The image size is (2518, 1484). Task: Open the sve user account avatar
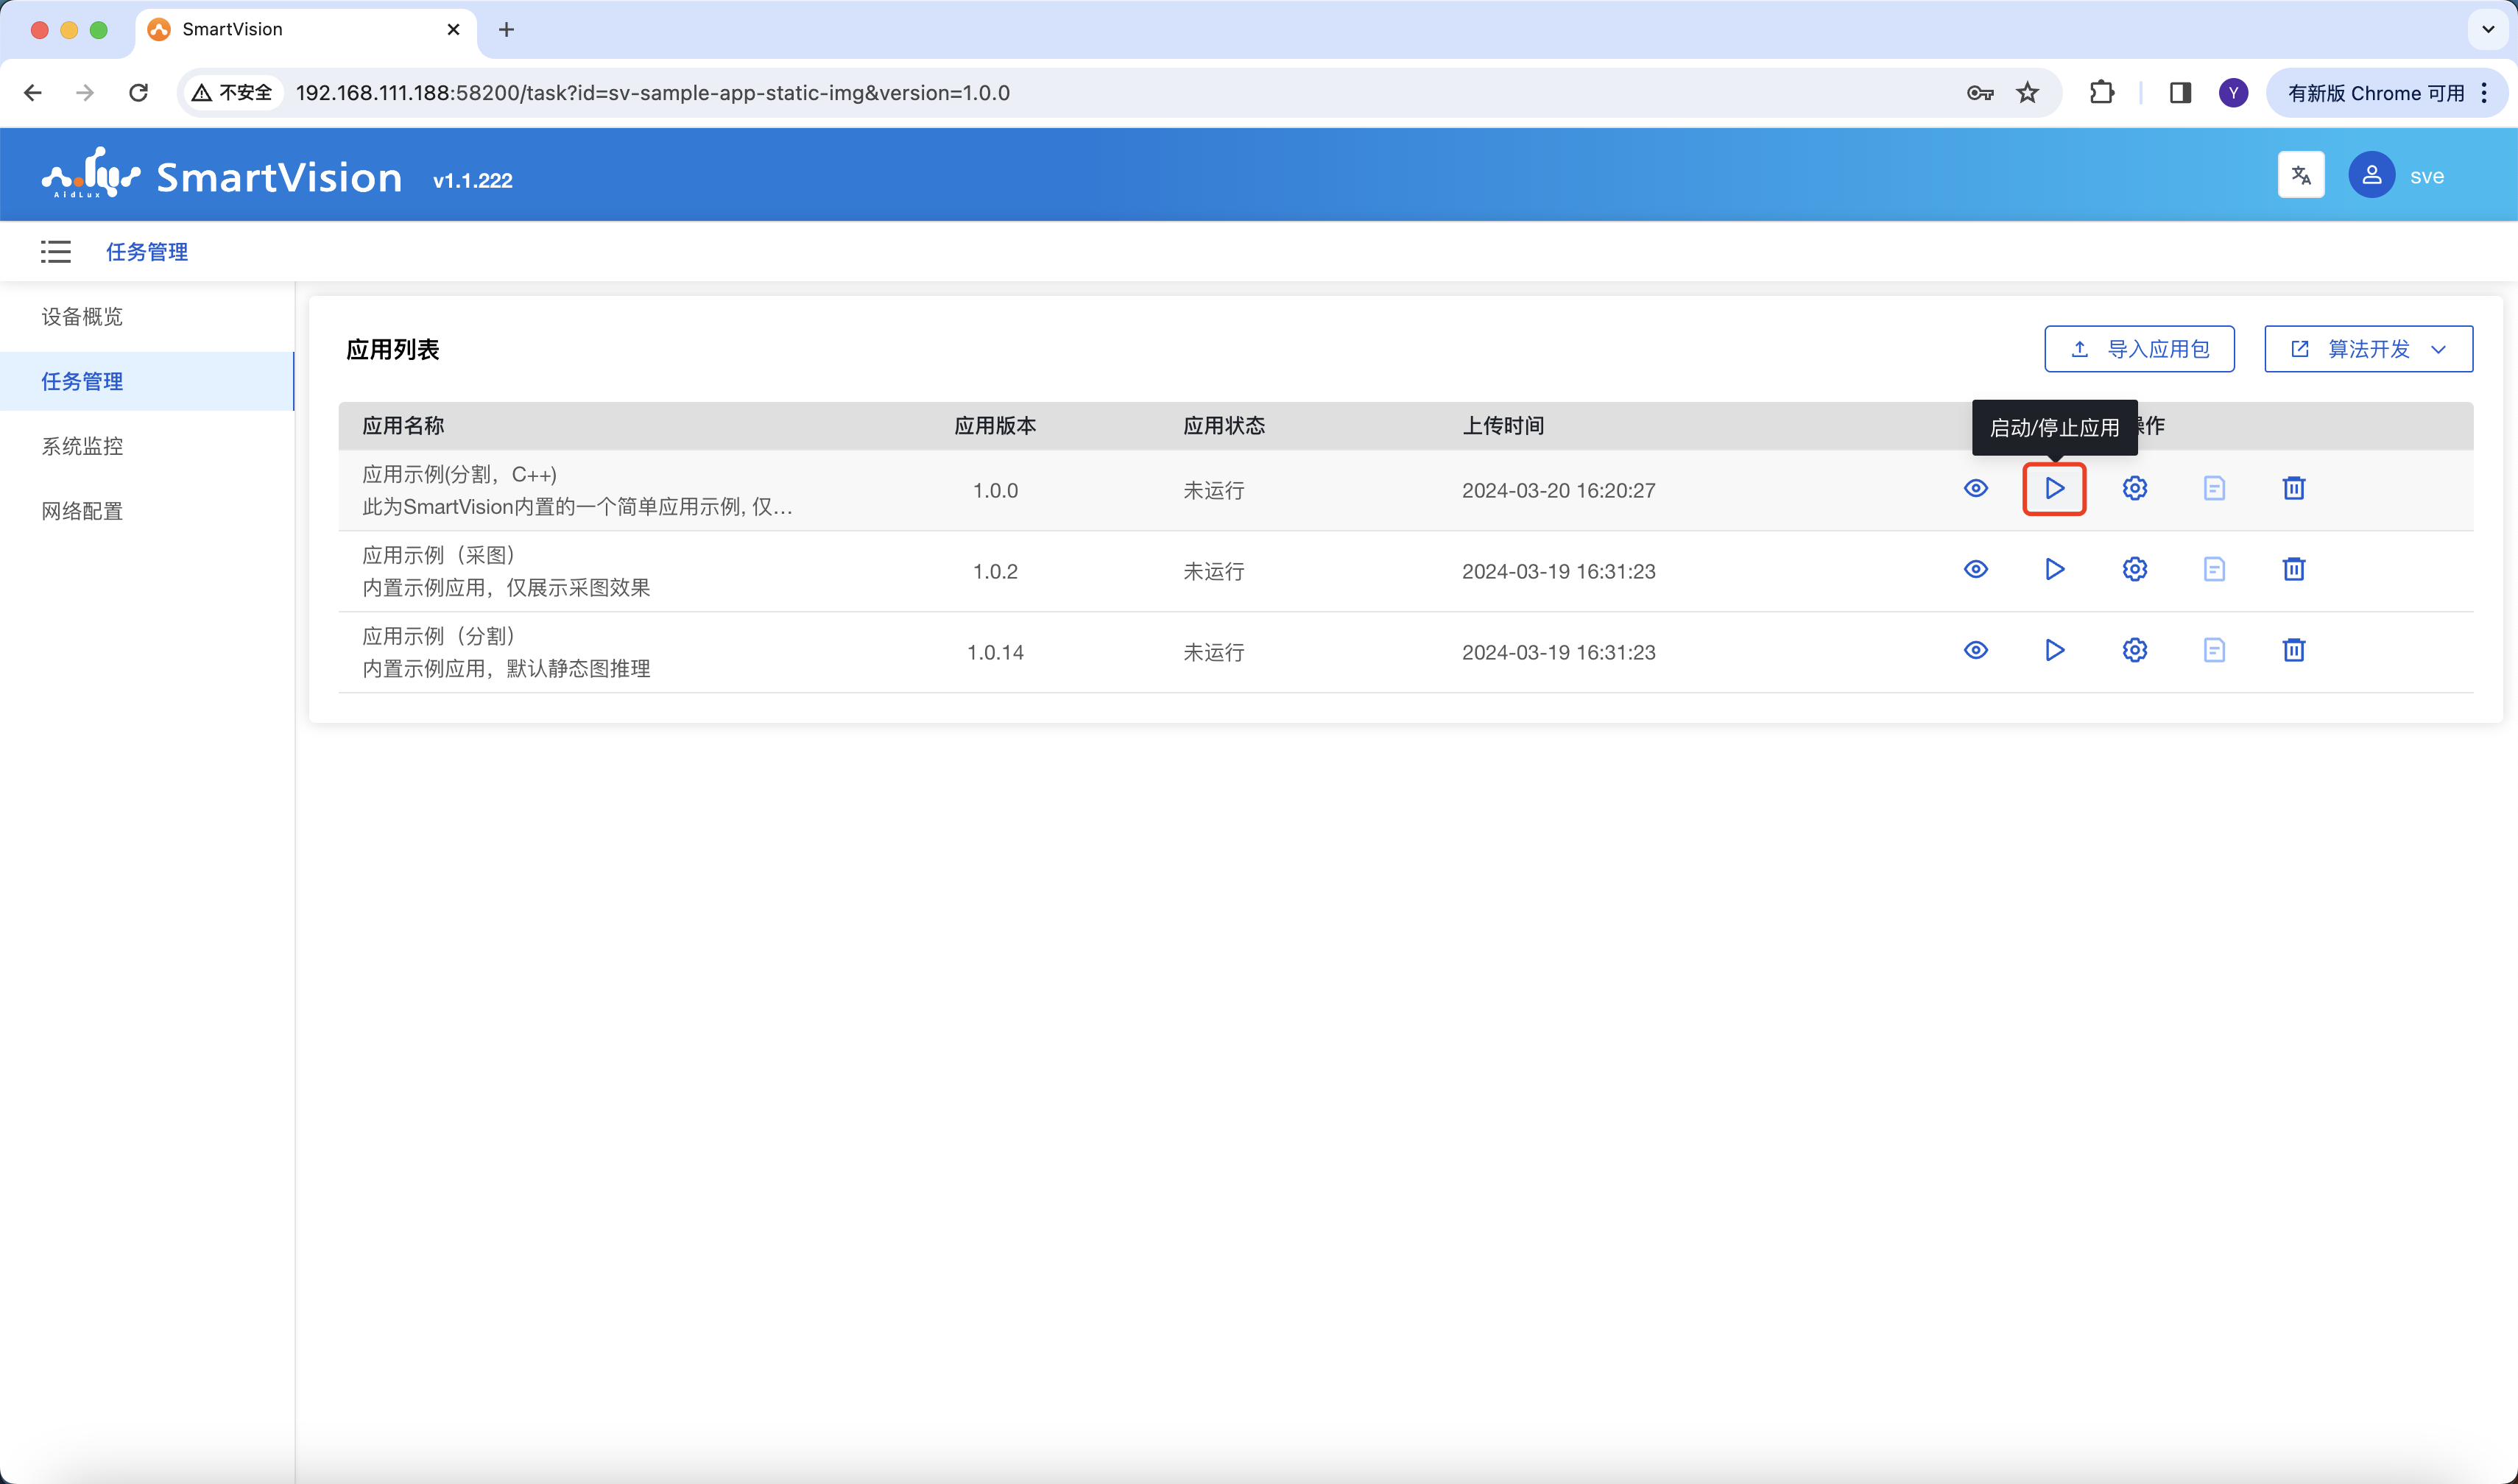point(2371,176)
